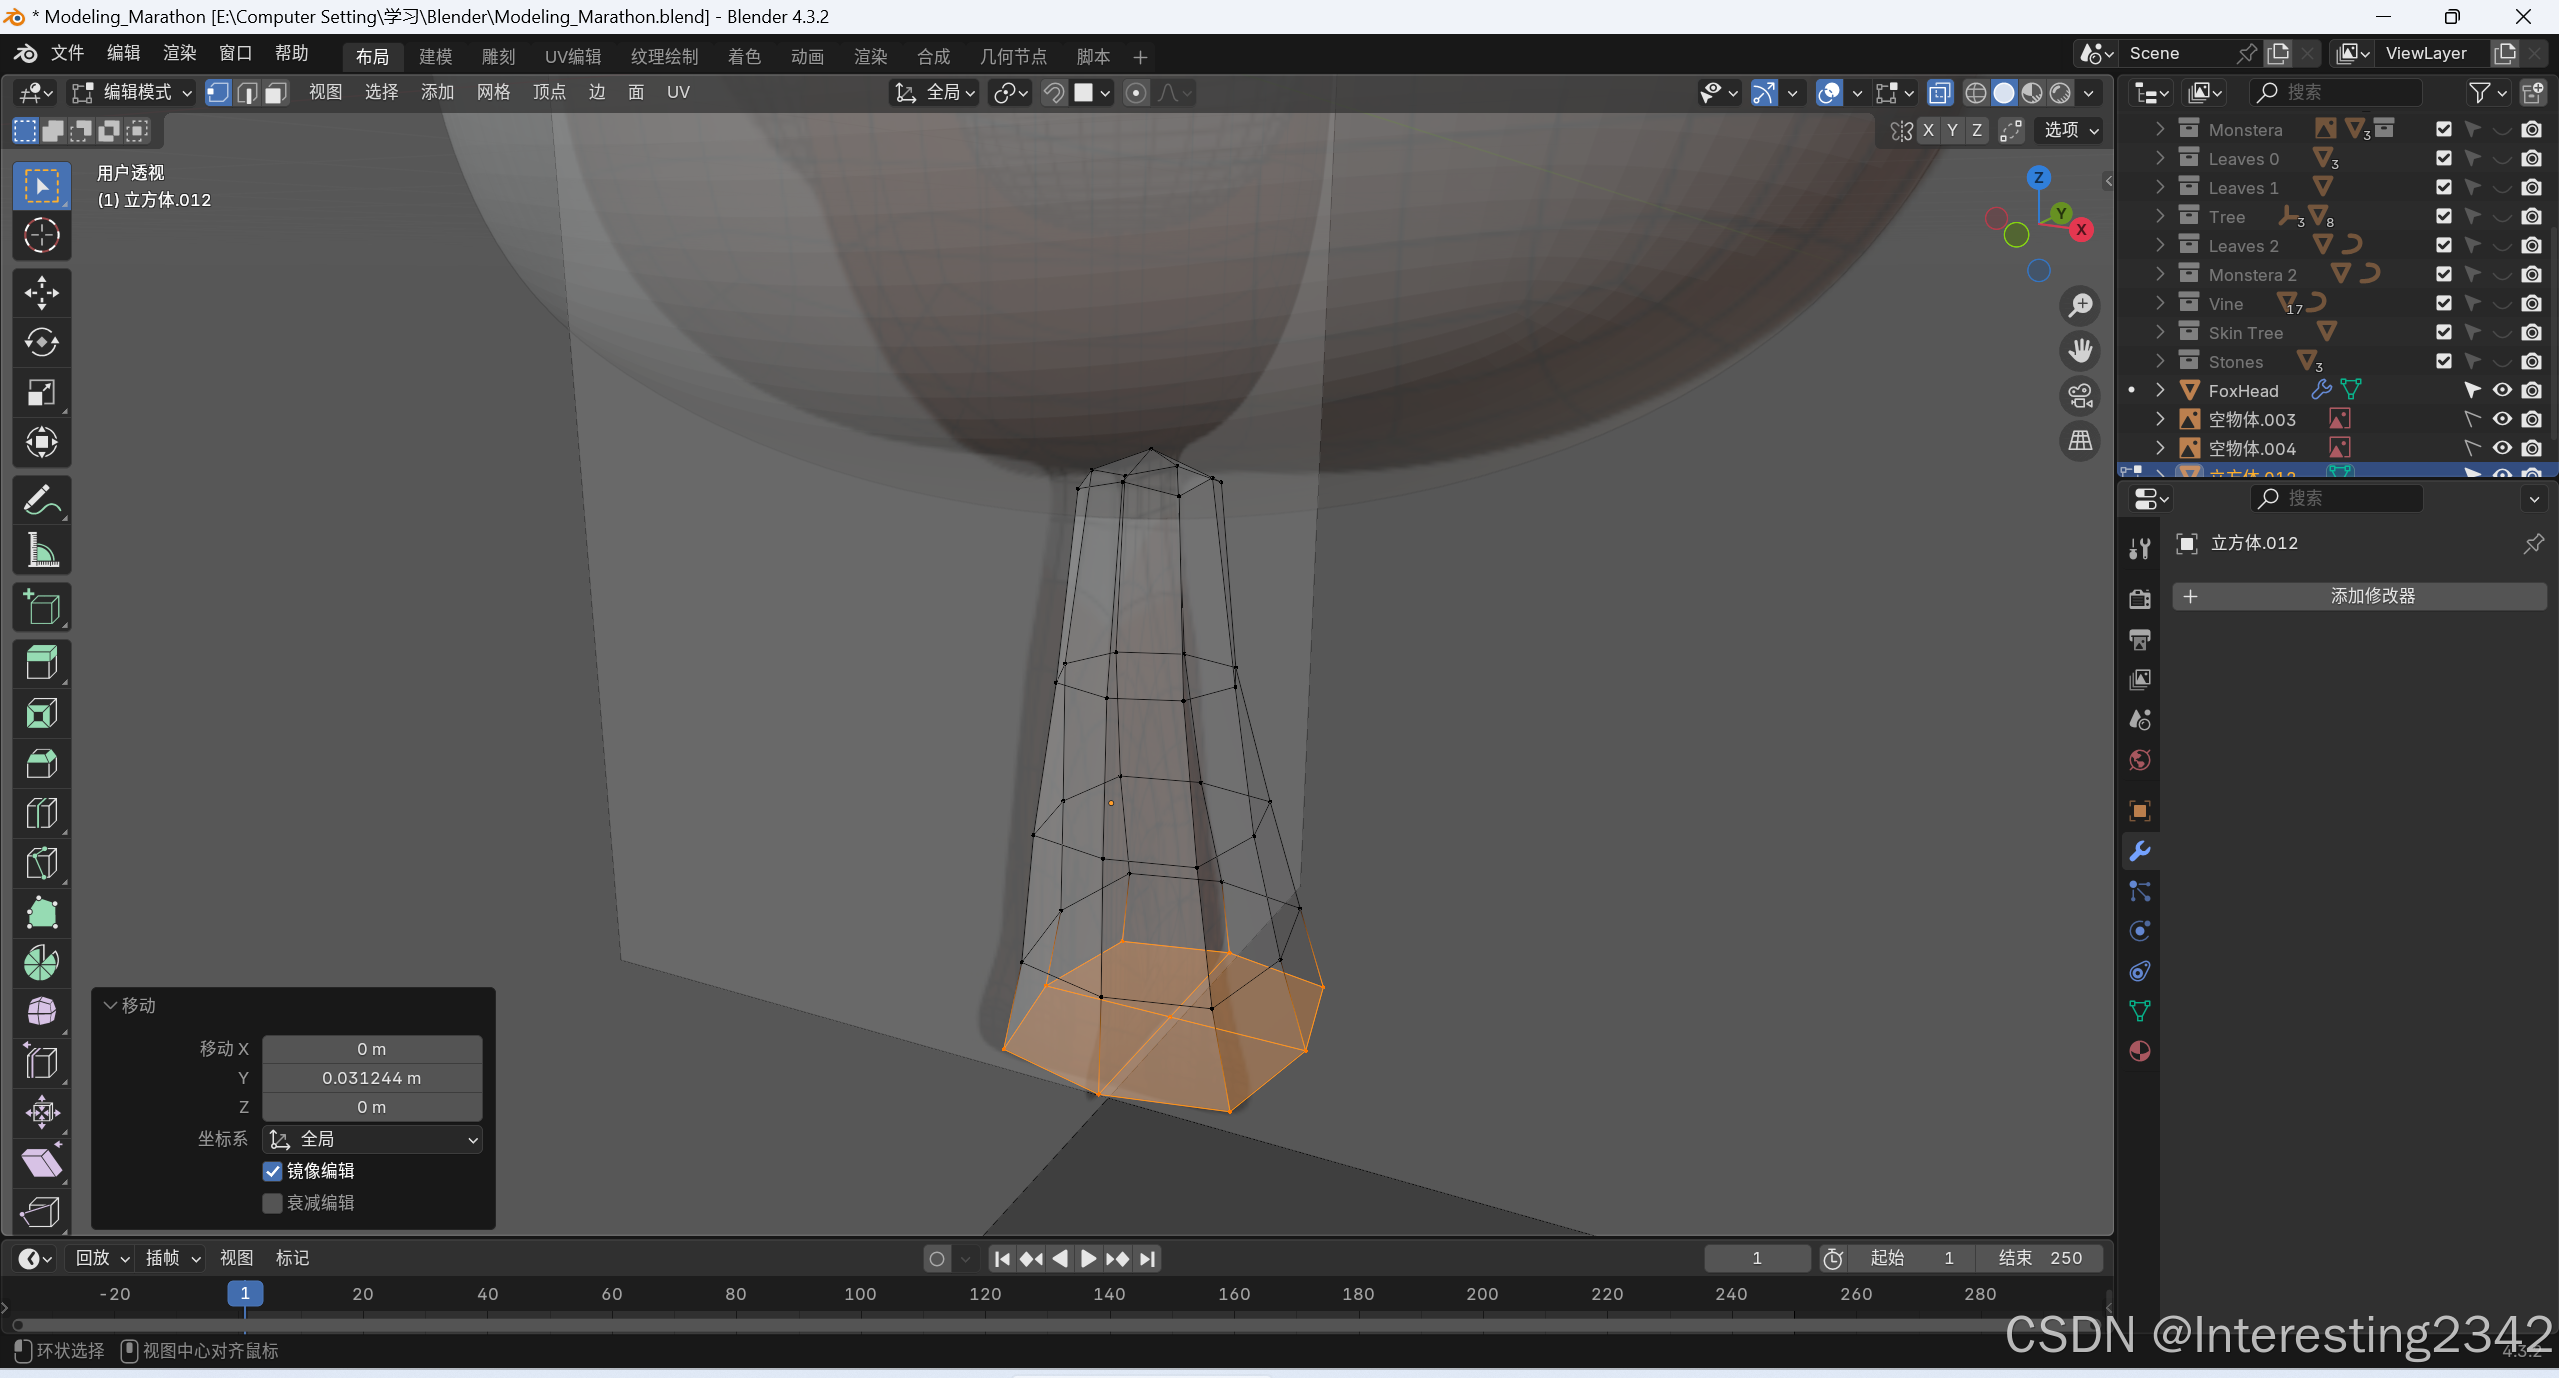This screenshot has width=2559, height=1378.
Task: Switch to the UV编辑 workspace tab
Action: [572, 56]
